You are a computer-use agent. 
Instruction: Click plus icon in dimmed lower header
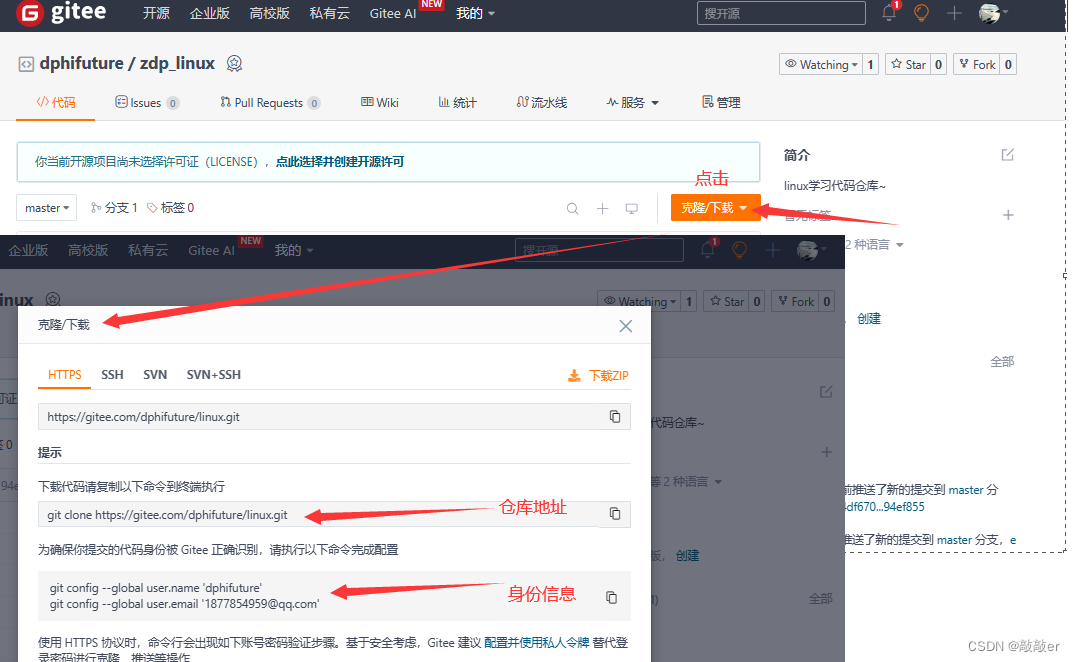click(773, 251)
